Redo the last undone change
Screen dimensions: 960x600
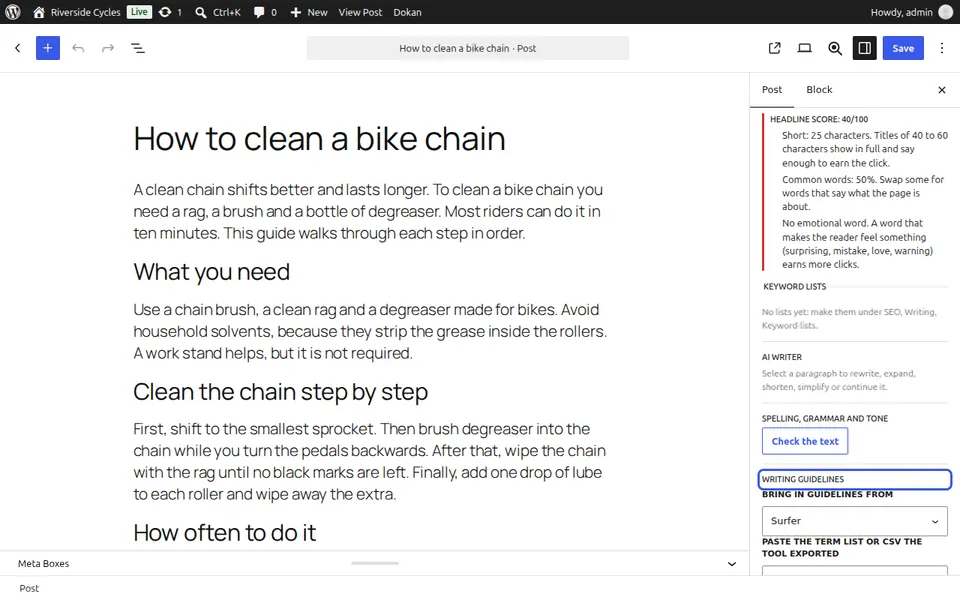pos(108,48)
